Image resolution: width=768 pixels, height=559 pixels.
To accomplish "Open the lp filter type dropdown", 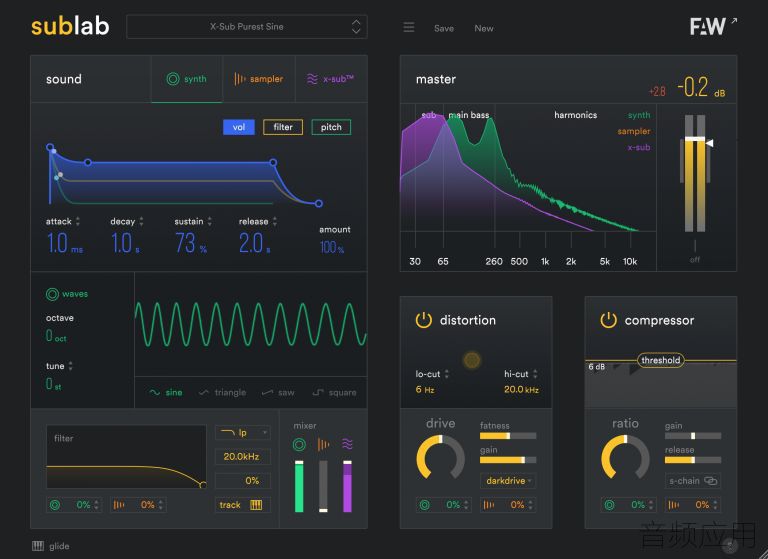I will point(242,433).
